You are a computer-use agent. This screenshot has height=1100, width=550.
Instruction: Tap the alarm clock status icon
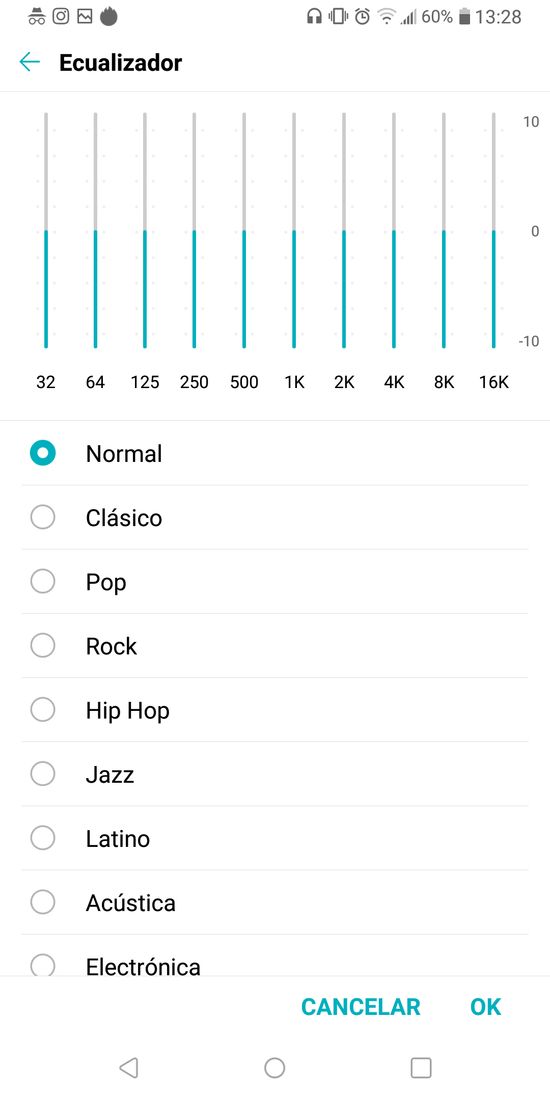[x=362, y=16]
